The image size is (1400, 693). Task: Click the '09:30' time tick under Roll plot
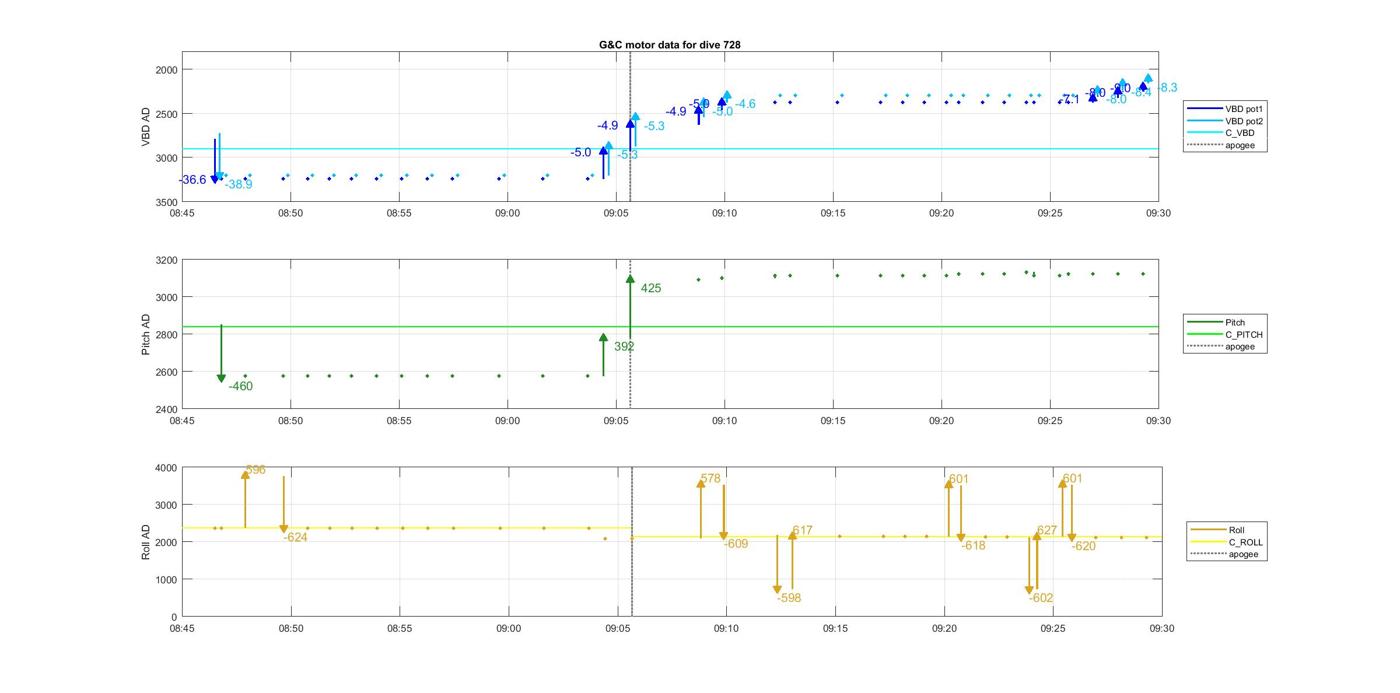1161,629
